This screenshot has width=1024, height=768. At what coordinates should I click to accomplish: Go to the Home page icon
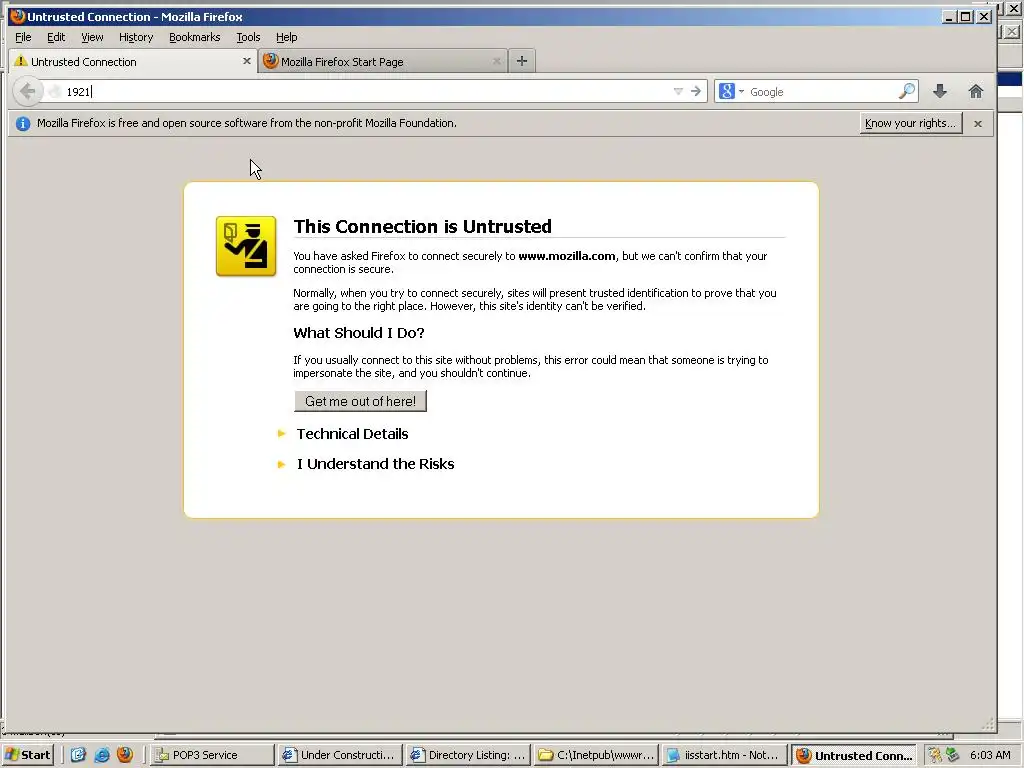(x=976, y=91)
